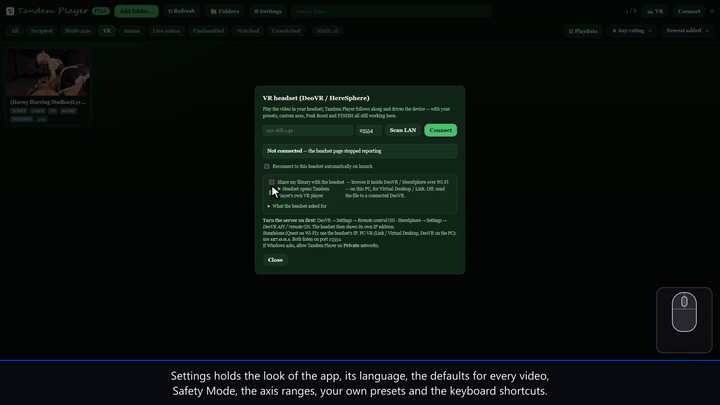Select the Anime filter tab
This screenshot has height=405, width=720.
(x=131, y=31)
